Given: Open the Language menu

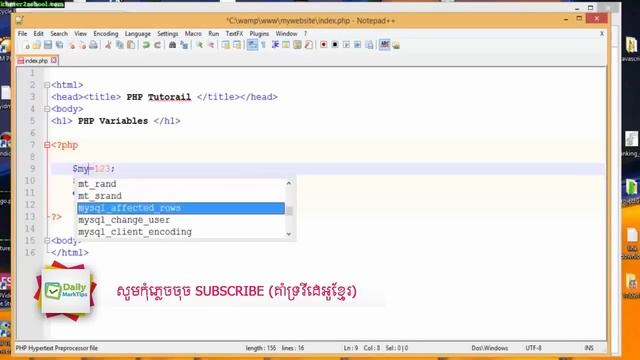Looking at the screenshot, I should (x=138, y=33).
